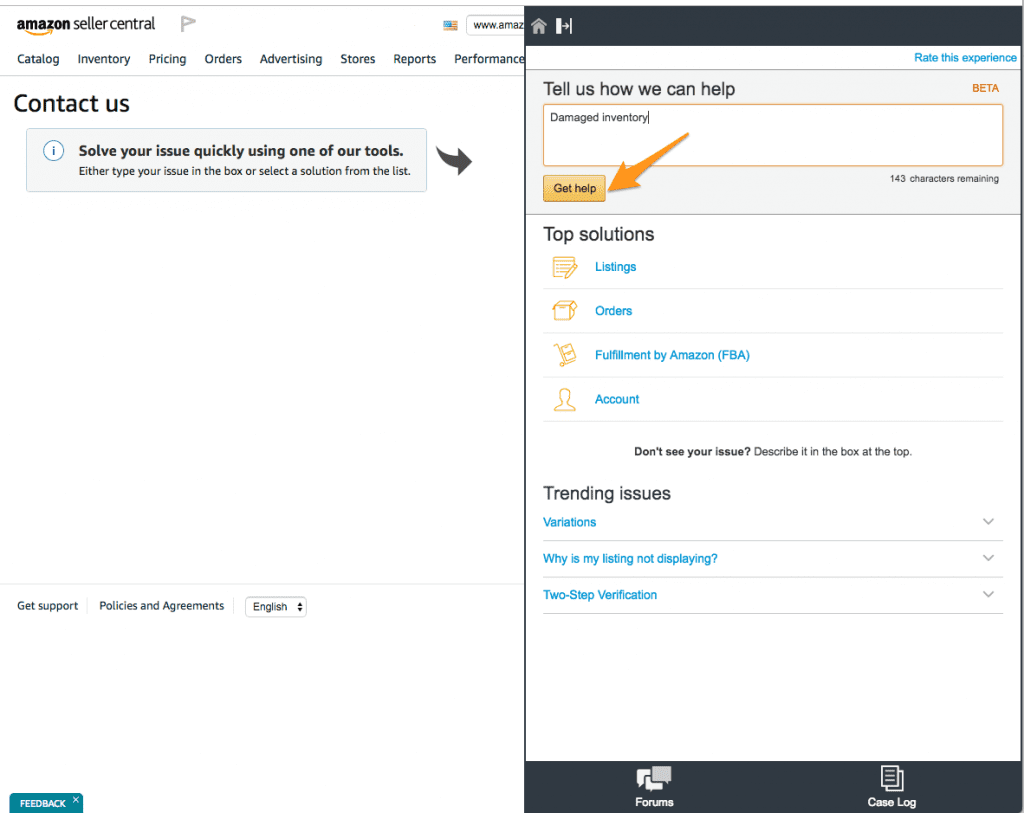Click the Listings notepad icon
1024x813 pixels.
click(x=565, y=267)
